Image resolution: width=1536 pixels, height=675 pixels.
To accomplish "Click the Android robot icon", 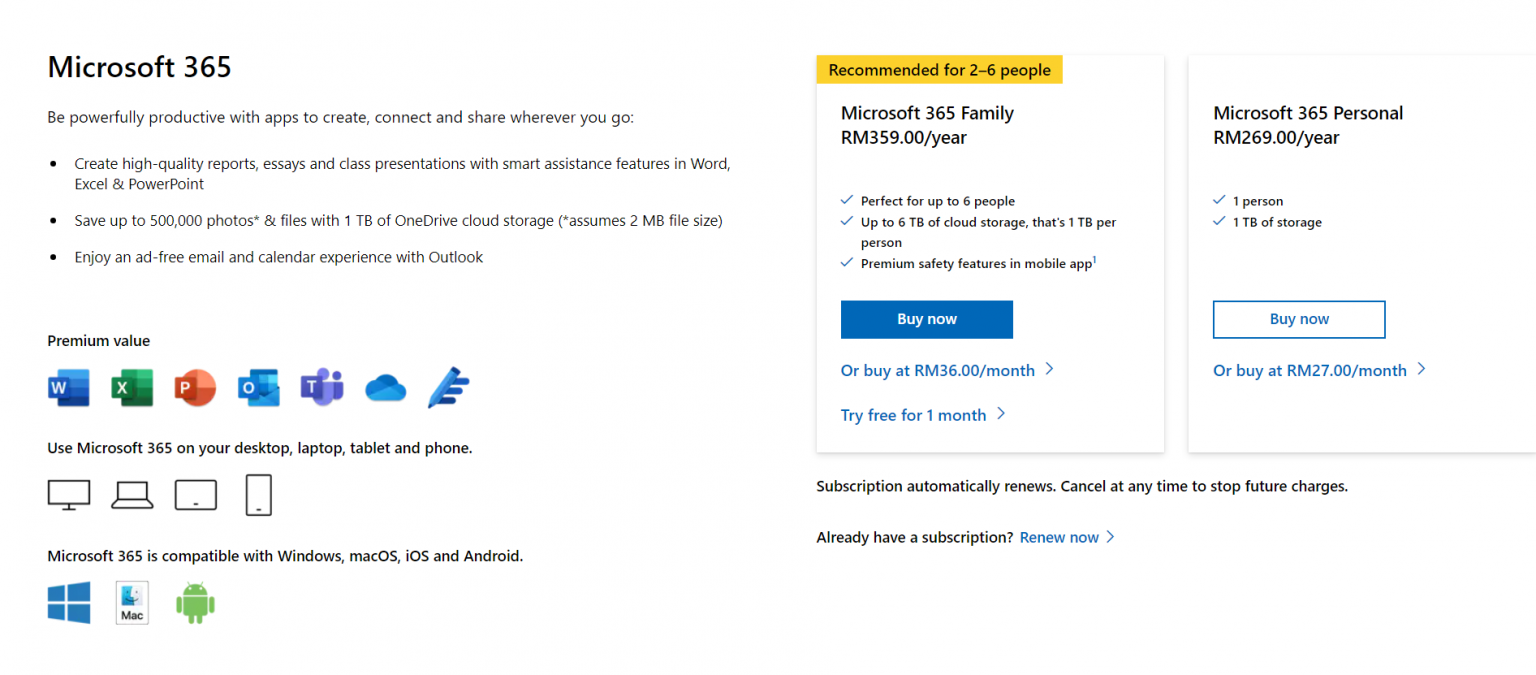I will pyautogui.click(x=195, y=602).
